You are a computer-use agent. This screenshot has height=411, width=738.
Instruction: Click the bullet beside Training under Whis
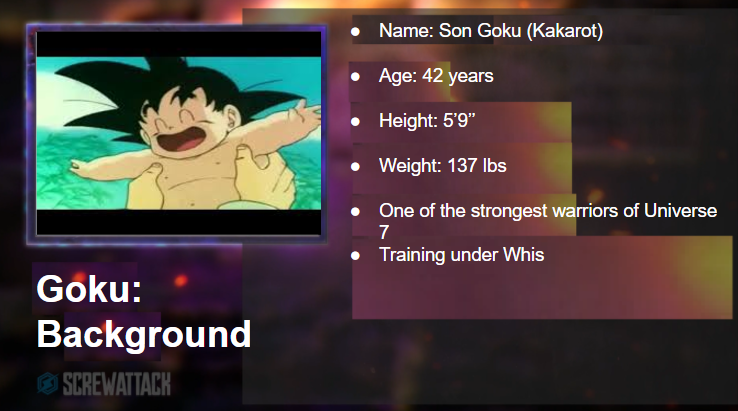coord(355,256)
